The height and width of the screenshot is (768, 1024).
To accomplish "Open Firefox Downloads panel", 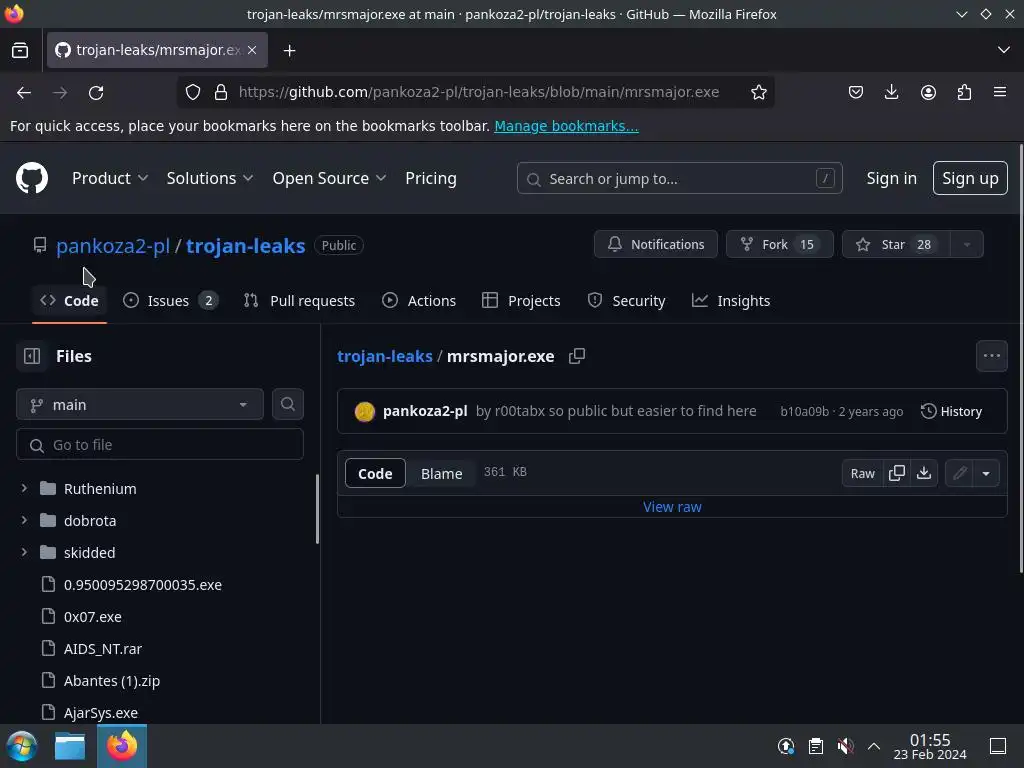I will pyautogui.click(x=891, y=92).
